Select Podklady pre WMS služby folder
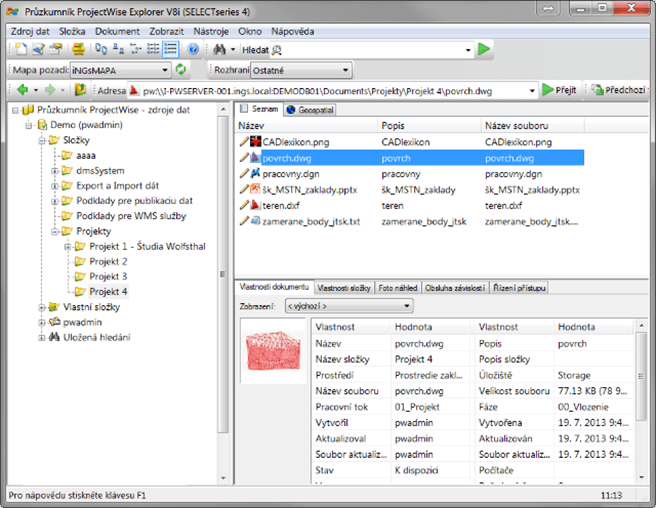 click(131, 216)
